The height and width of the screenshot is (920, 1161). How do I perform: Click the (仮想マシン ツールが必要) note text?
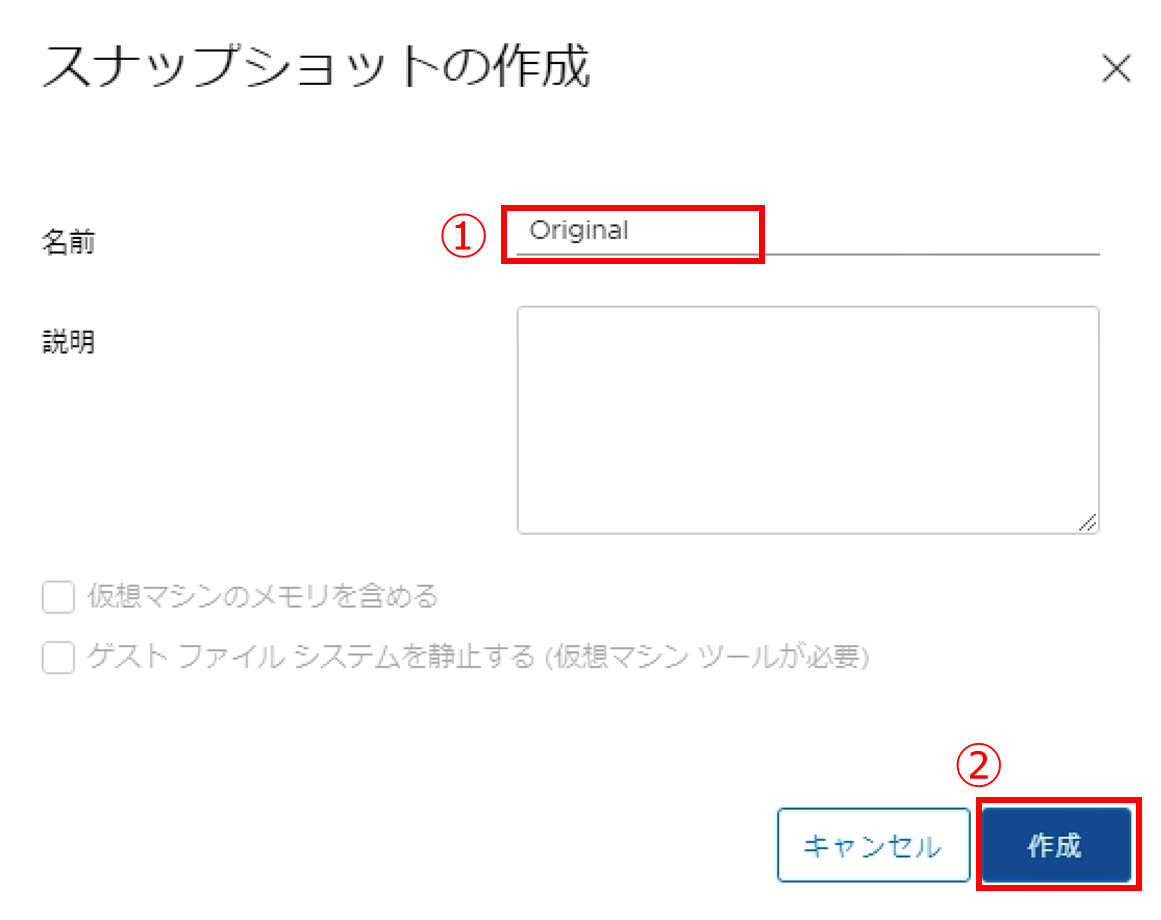pyautogui.click(x=708, y=657)
